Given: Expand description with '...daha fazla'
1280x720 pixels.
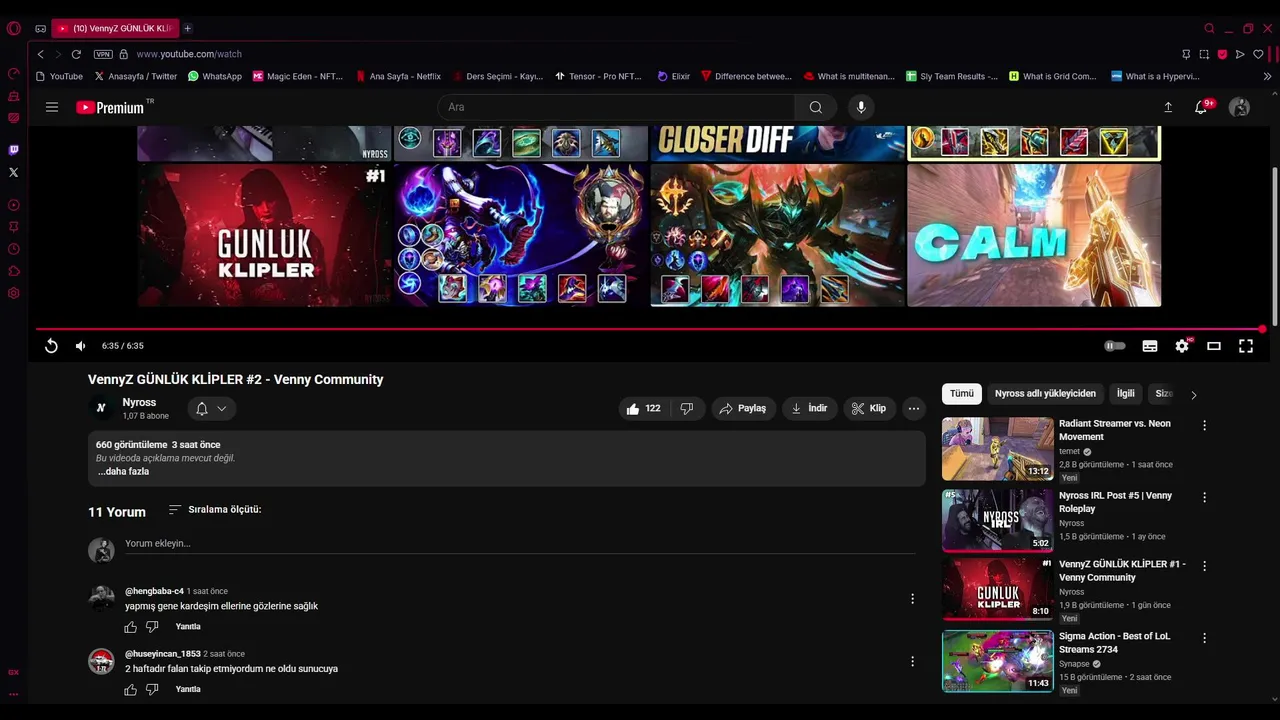Looking at the screenshot, I should (x=123, y=472).
